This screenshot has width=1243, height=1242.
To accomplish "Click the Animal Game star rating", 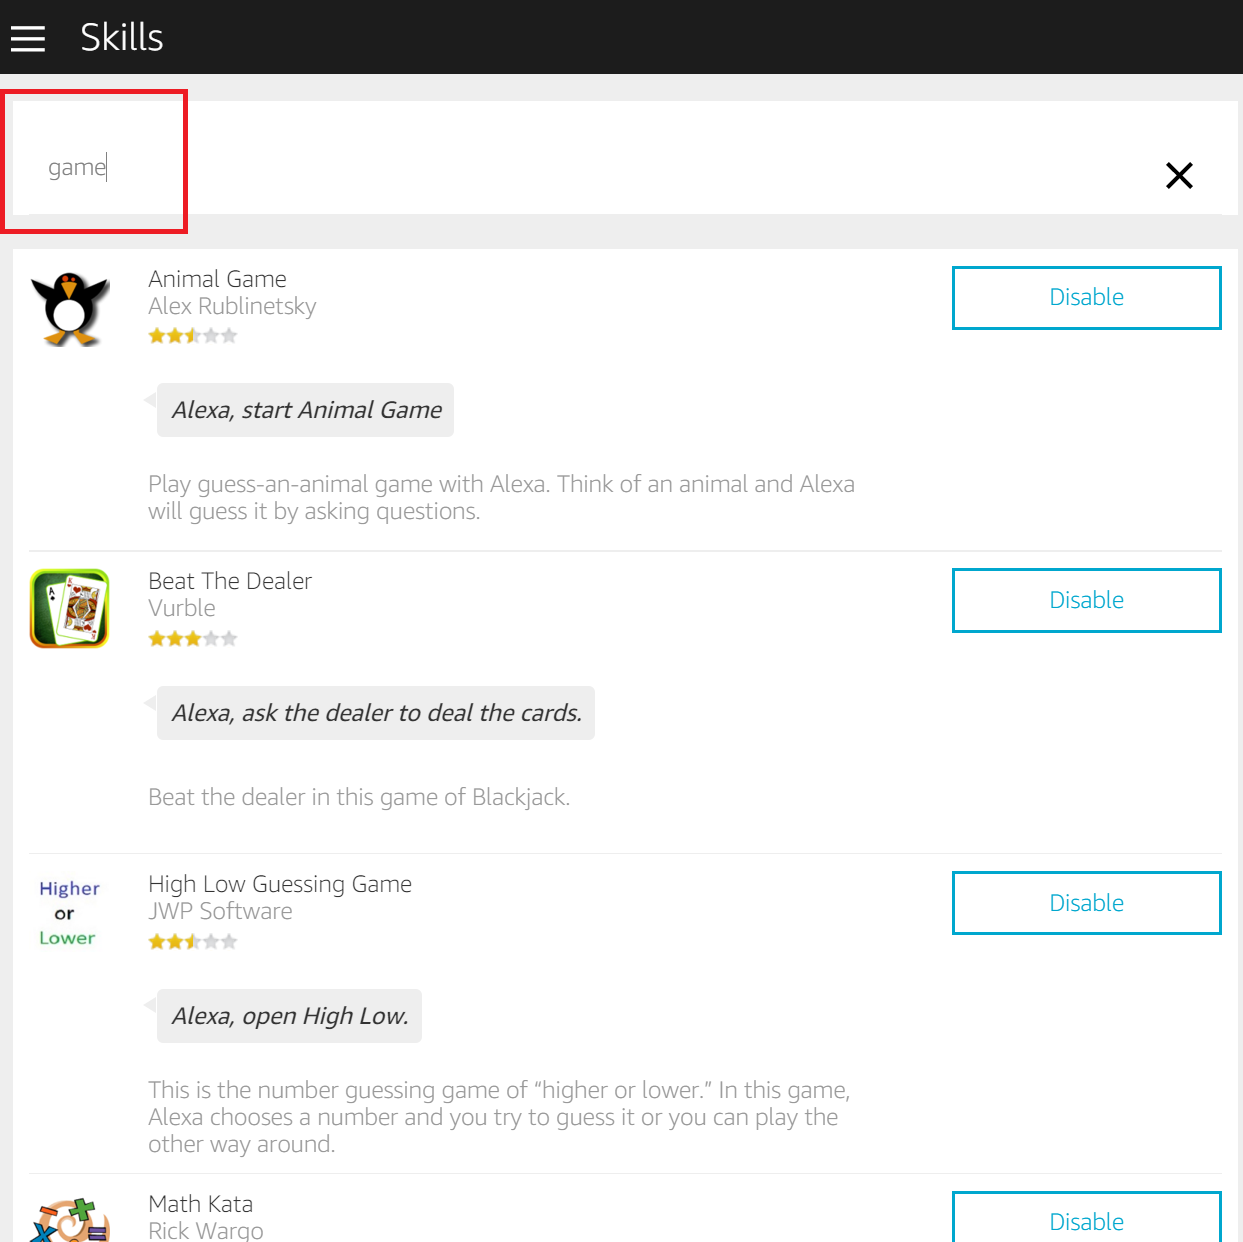I will (193, 336).
